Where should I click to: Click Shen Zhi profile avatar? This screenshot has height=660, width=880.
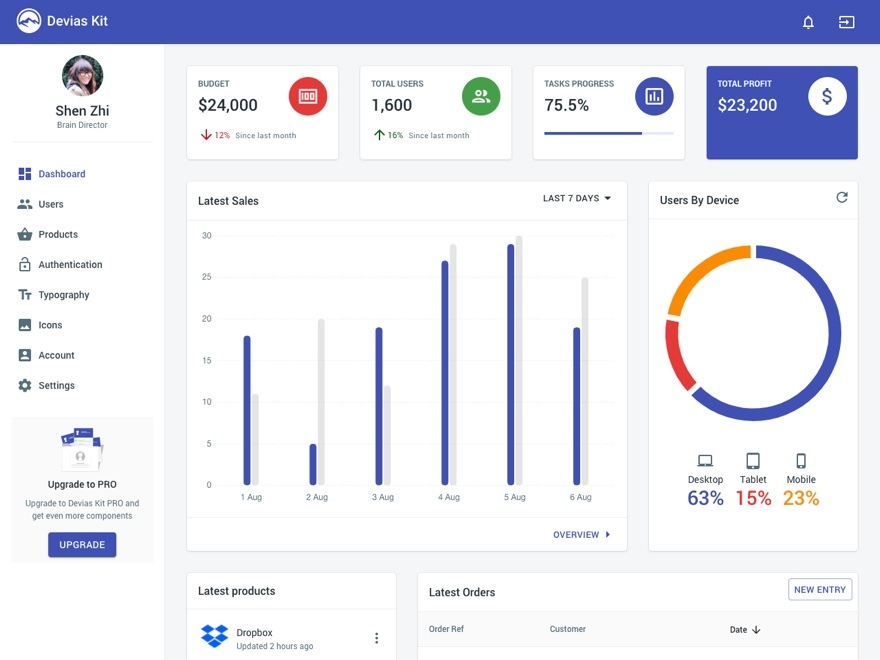tap(82, 76)
